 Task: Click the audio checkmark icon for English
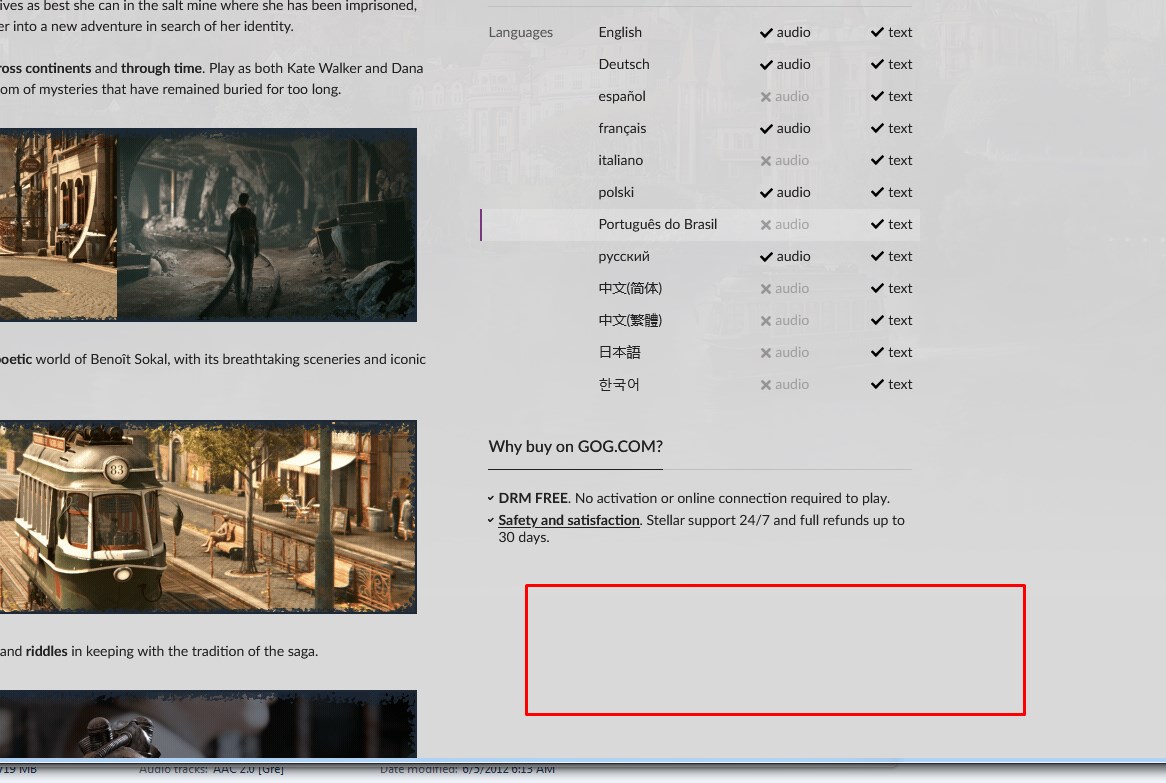766,33
